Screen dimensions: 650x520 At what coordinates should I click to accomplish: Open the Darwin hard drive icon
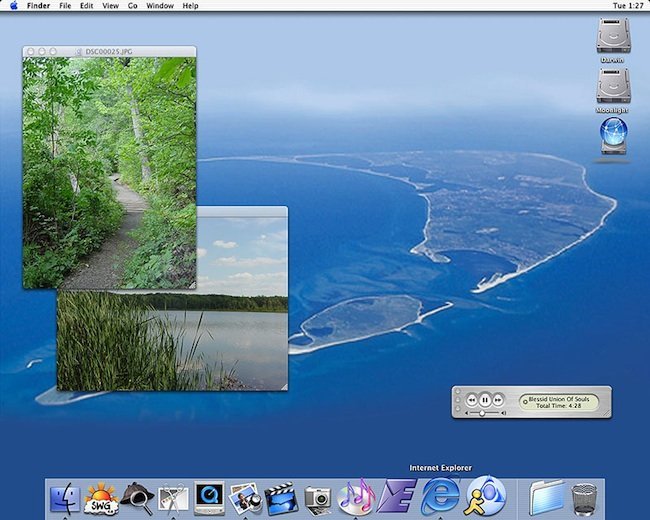(x=612, y=37)
